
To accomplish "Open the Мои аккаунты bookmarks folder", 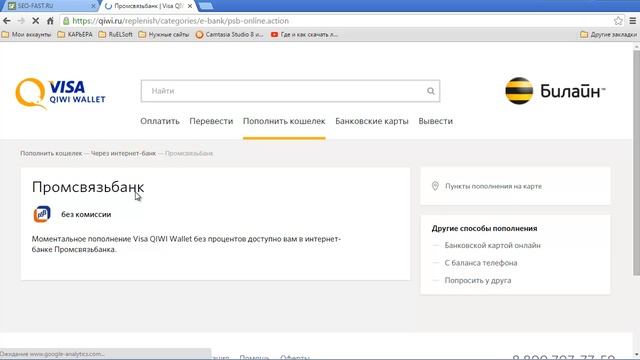I will click(27, 35).
